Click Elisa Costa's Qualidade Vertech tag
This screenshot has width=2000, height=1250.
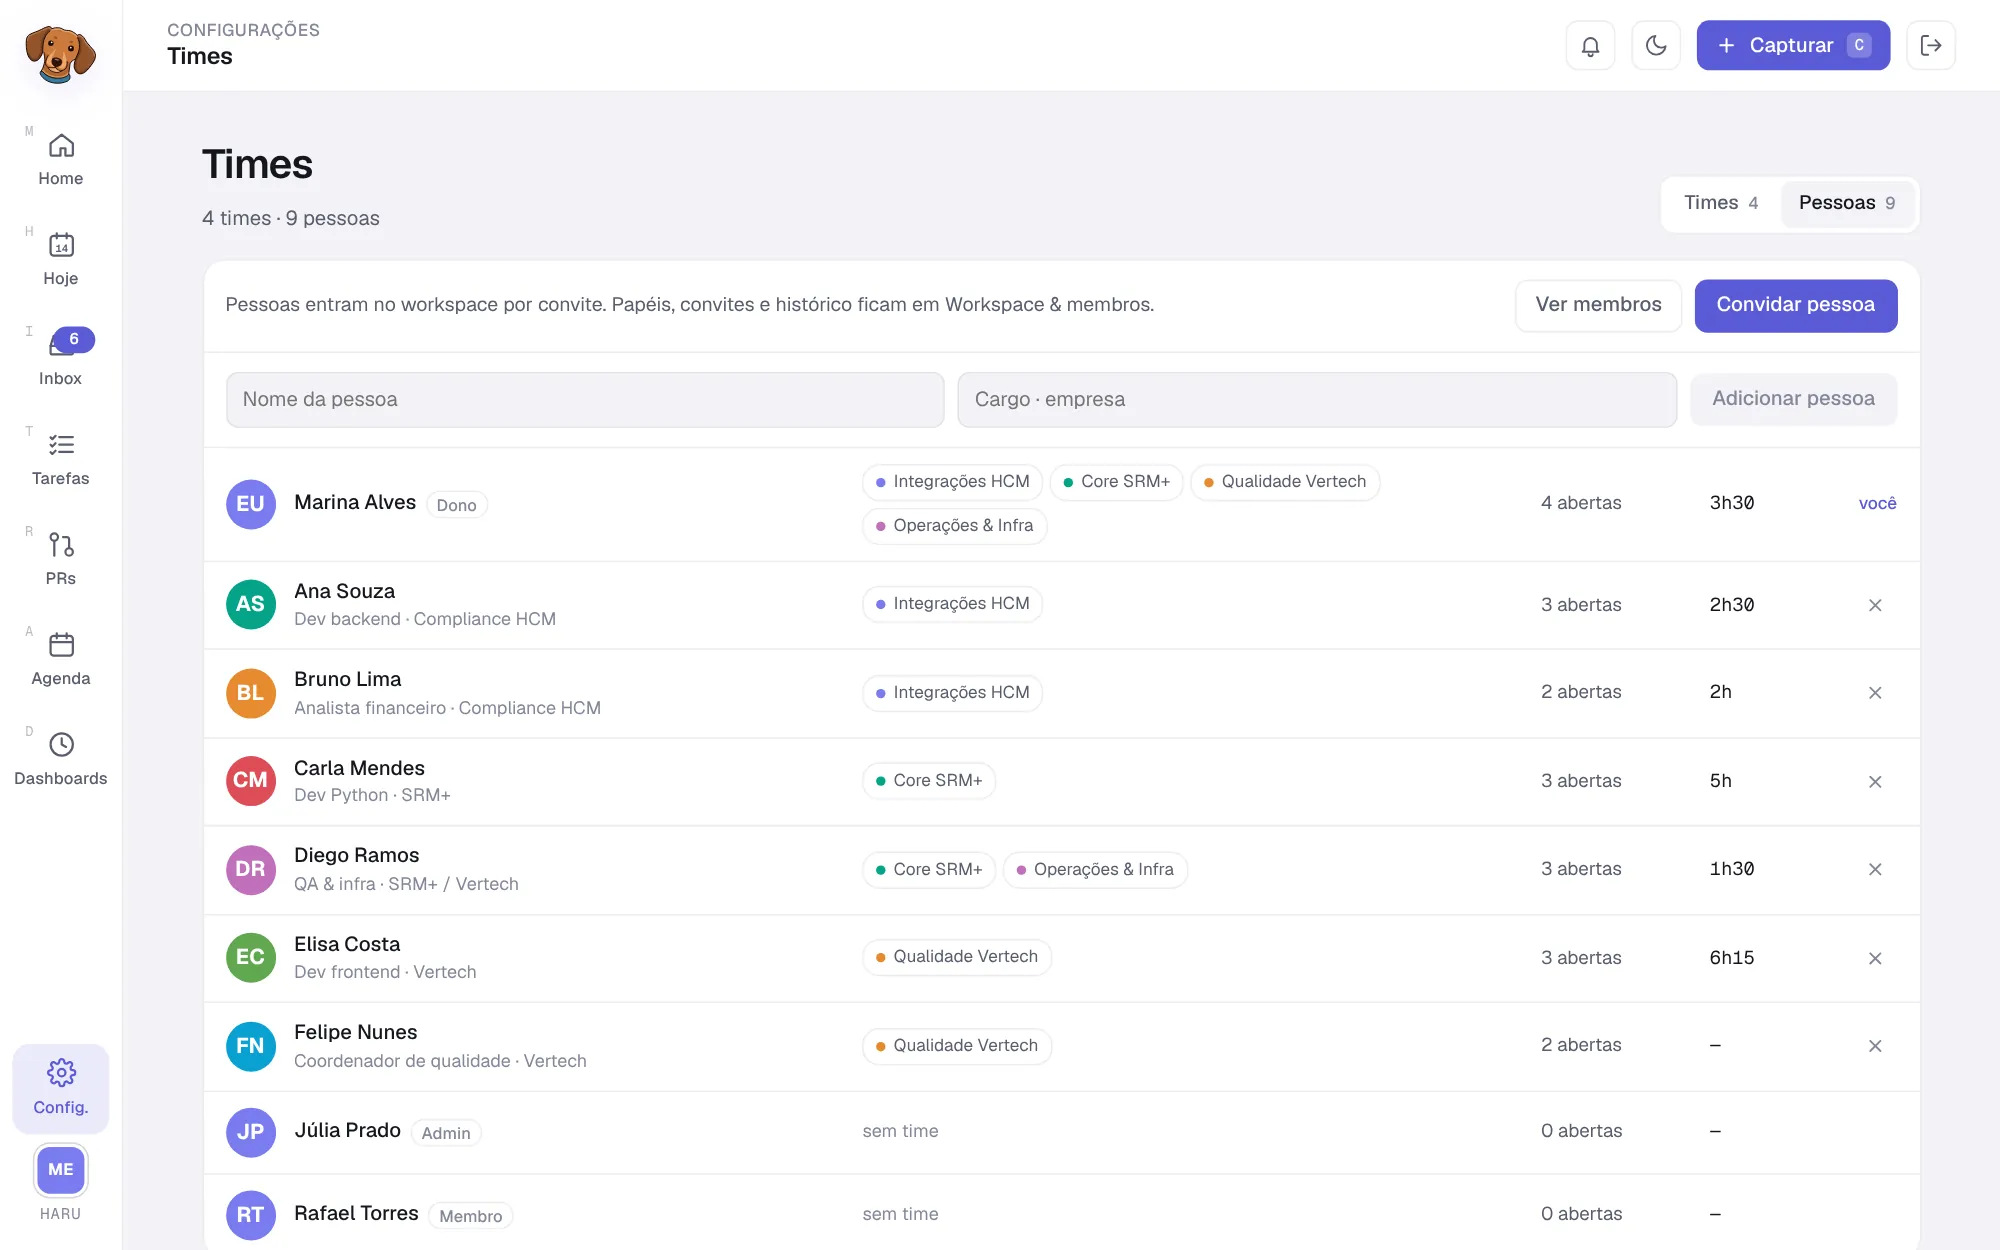pyautogui.click(x=957, y=957)
